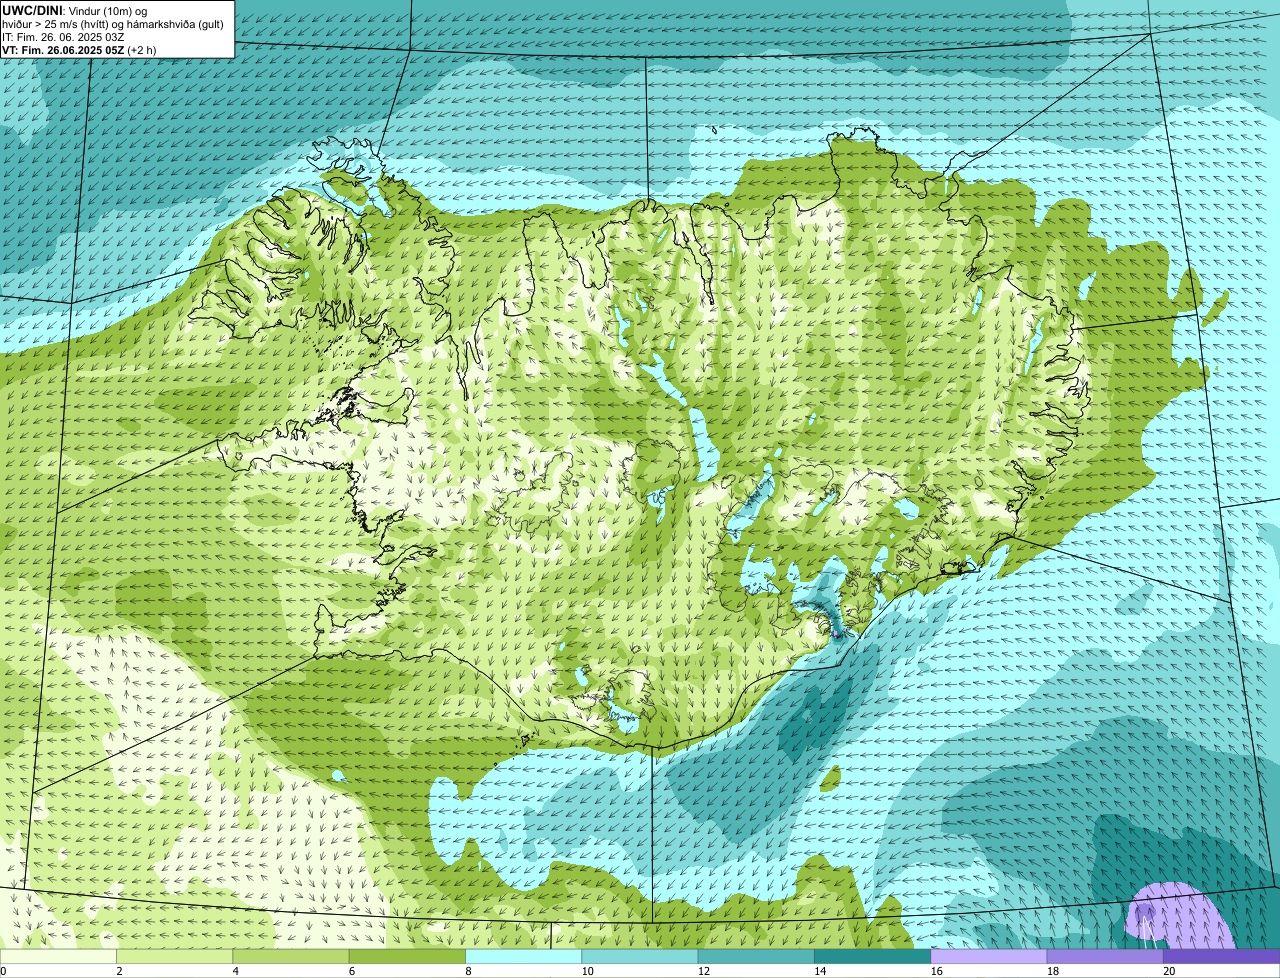Select the 10–12 m/s turquoise legend swatch
The width and height of the screenshot is (1280, 978).
point(640,956)
